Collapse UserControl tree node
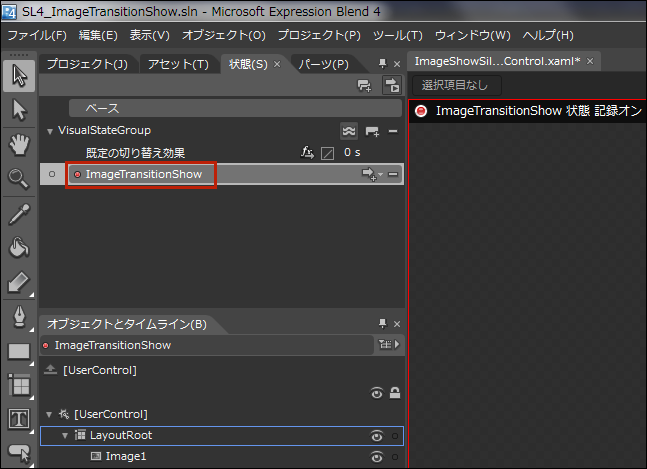 50,414
